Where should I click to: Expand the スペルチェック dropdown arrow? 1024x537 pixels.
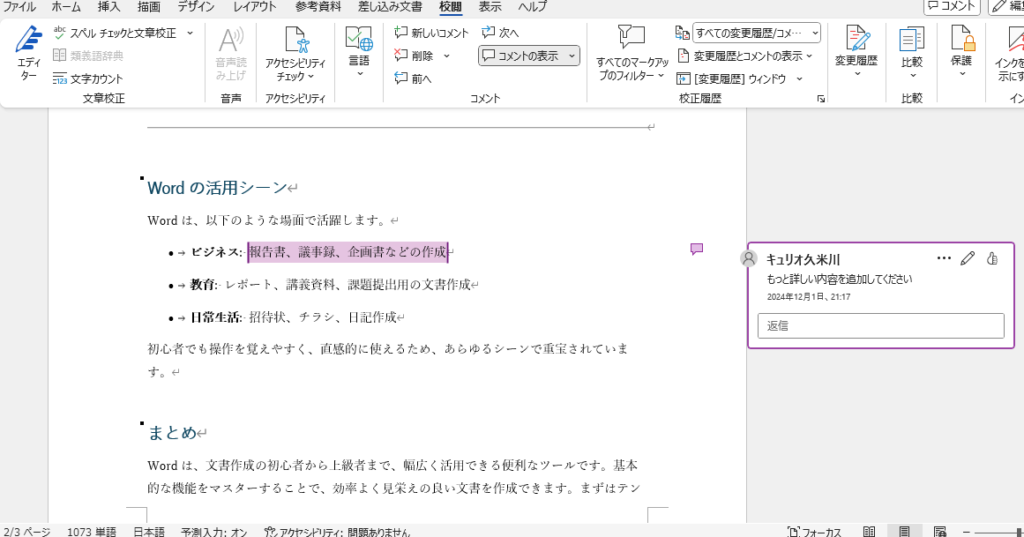coord(190,33)
